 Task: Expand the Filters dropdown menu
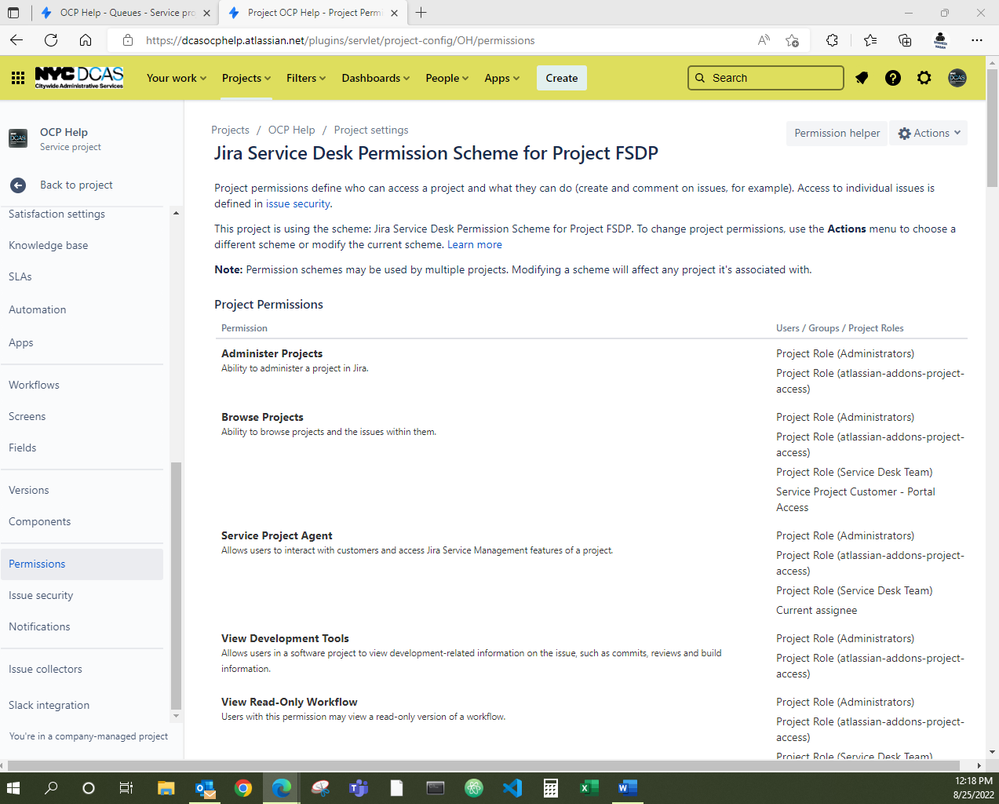tap(306, 78)
